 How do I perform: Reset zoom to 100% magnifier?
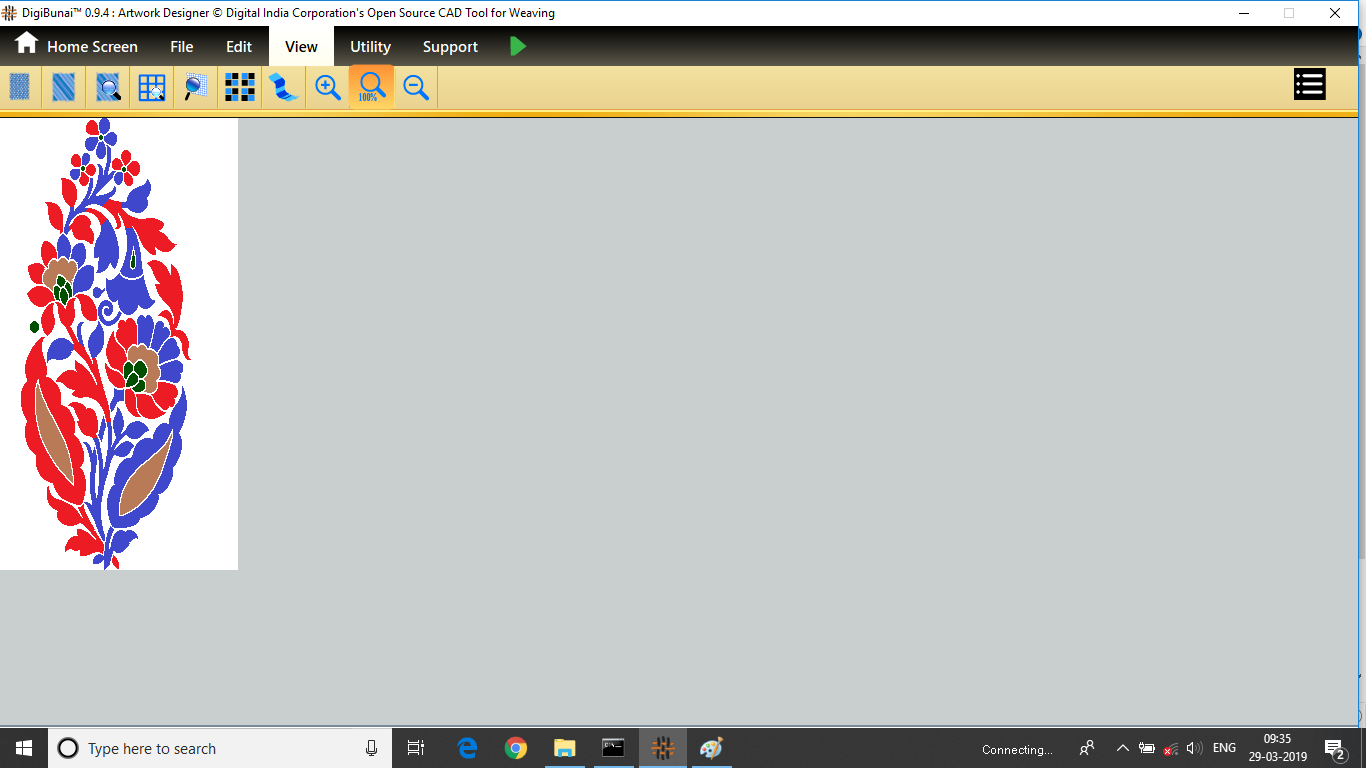click(372, 87)
